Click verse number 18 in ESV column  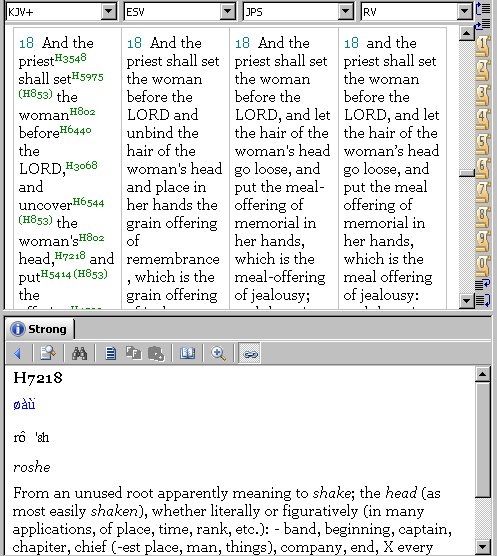(x=134, y=43)
